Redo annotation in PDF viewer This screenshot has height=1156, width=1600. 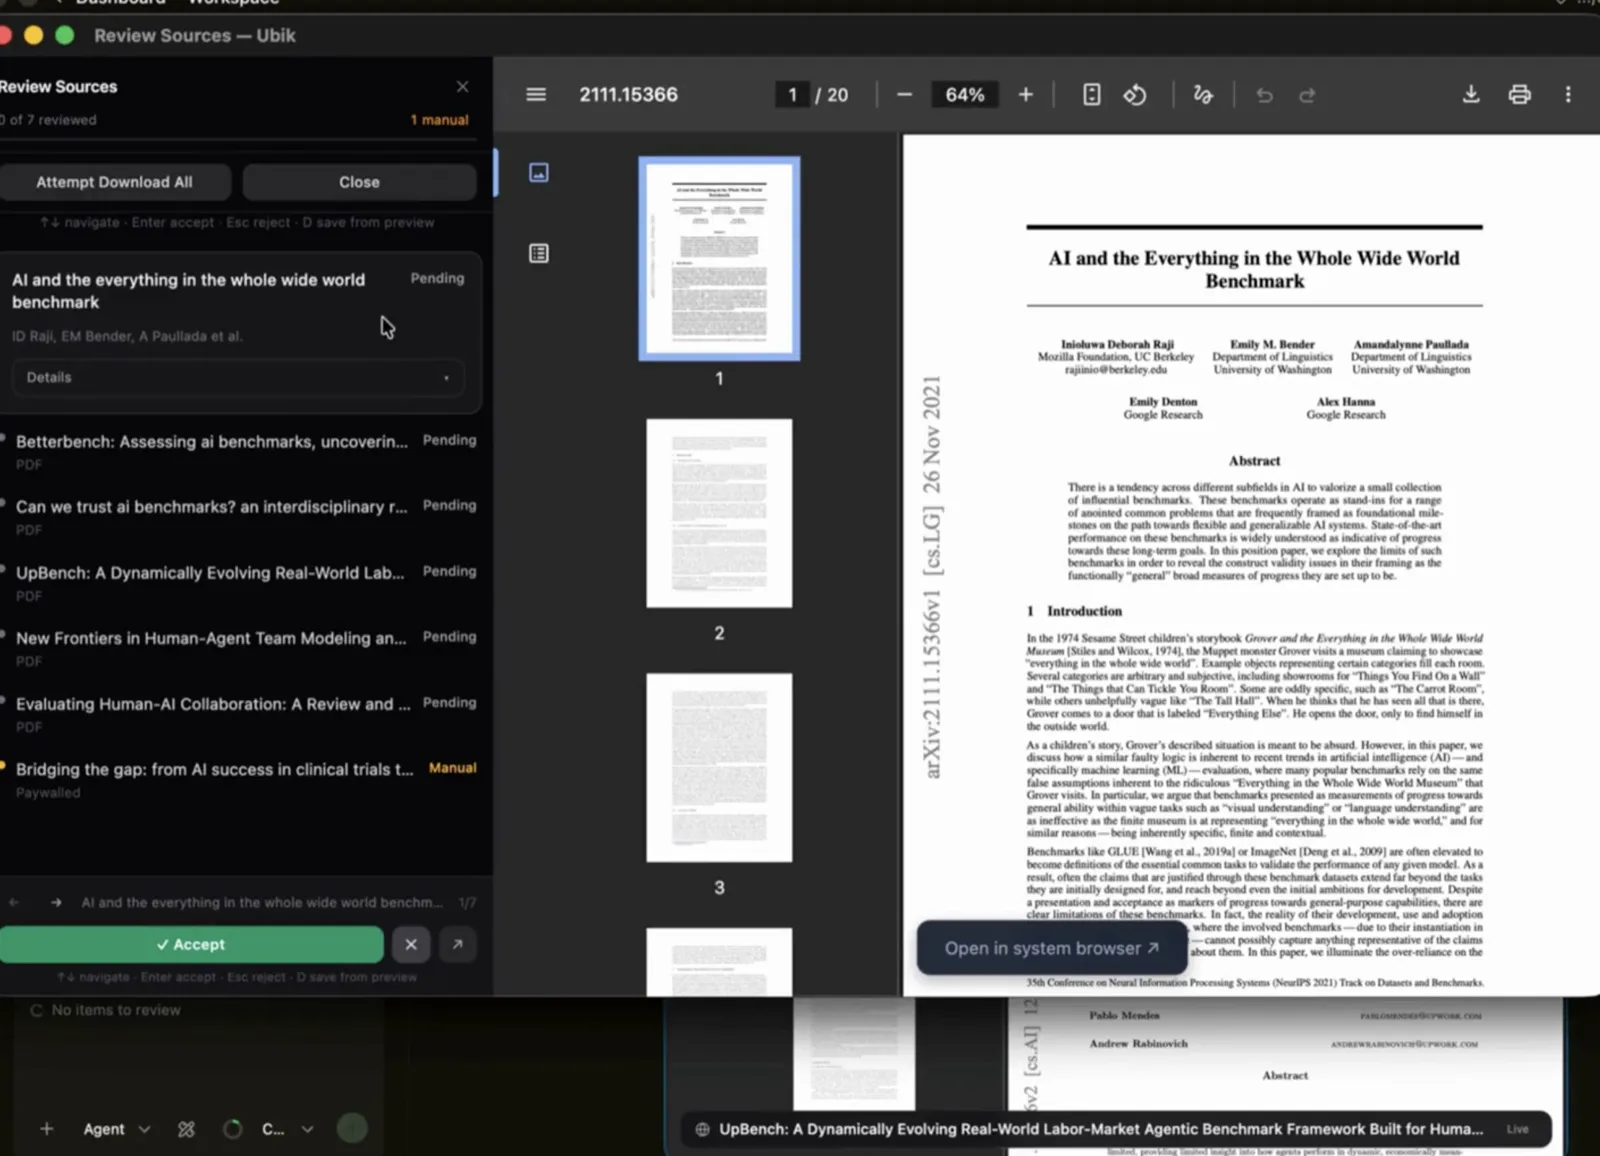pyautogui.click(x=1307, y=95)
